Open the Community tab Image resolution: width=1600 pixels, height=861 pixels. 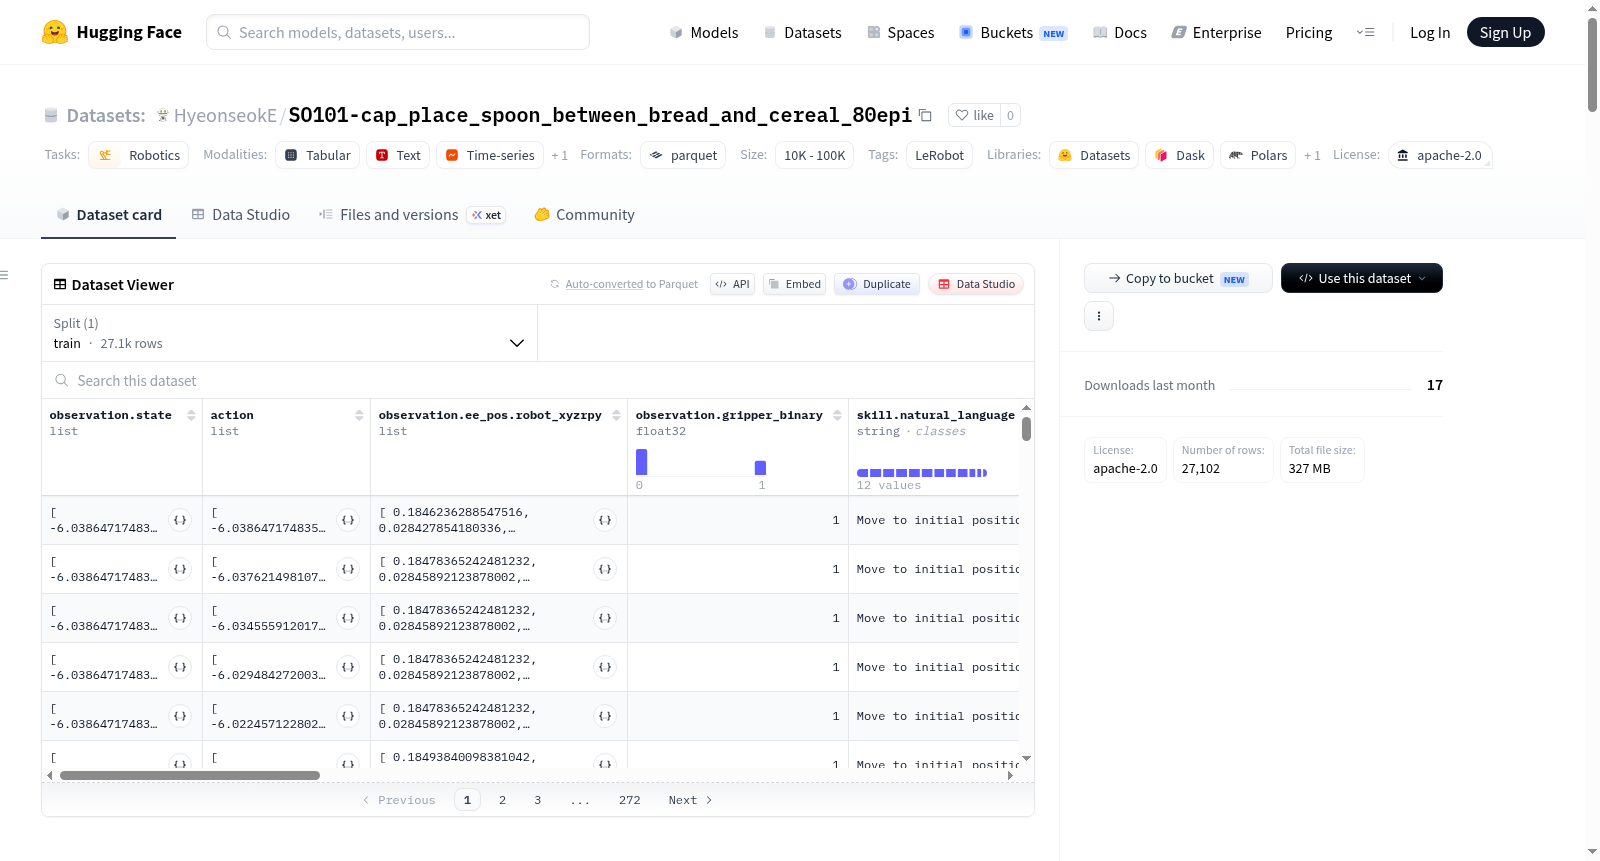[585, 215]
